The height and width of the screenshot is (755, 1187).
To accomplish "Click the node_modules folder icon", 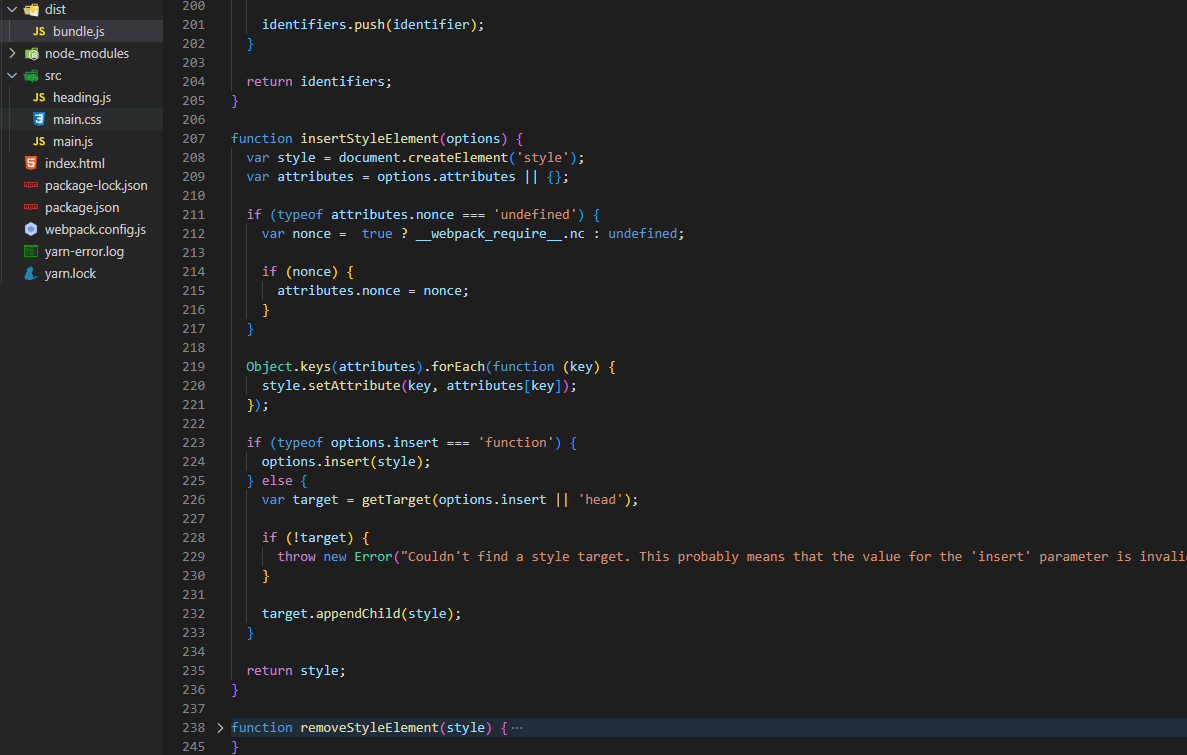I will pos(31,54).
